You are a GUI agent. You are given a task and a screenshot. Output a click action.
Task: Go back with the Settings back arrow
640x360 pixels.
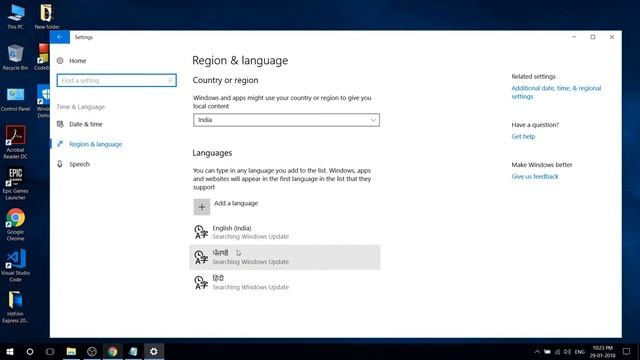pos(60,37)
